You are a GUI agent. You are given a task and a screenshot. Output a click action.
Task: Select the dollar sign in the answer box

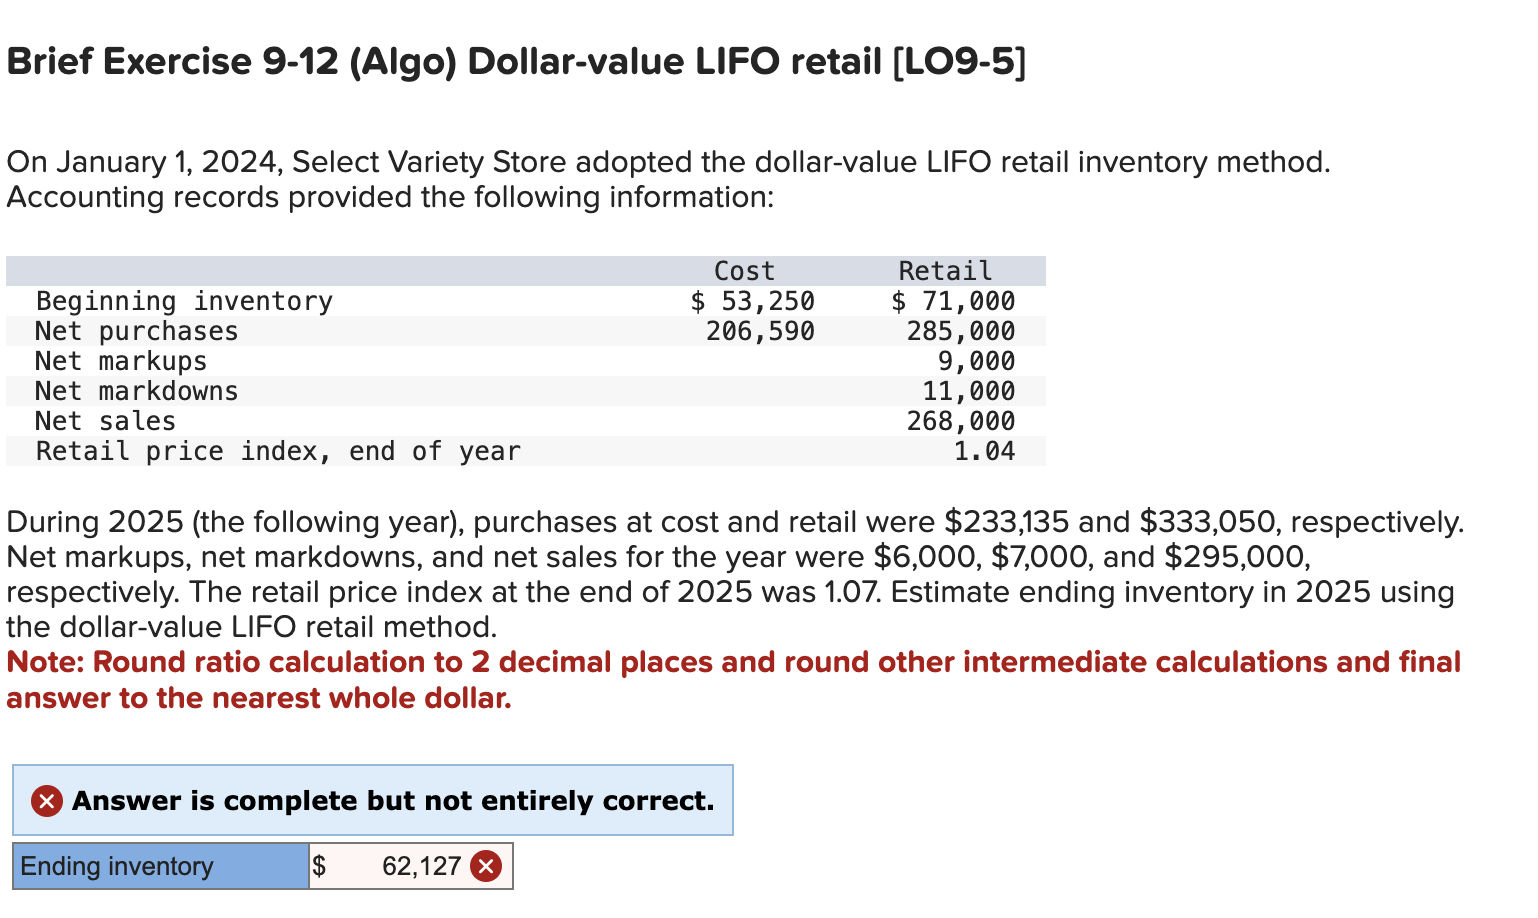pyautogui.click(x=321, y=866)
